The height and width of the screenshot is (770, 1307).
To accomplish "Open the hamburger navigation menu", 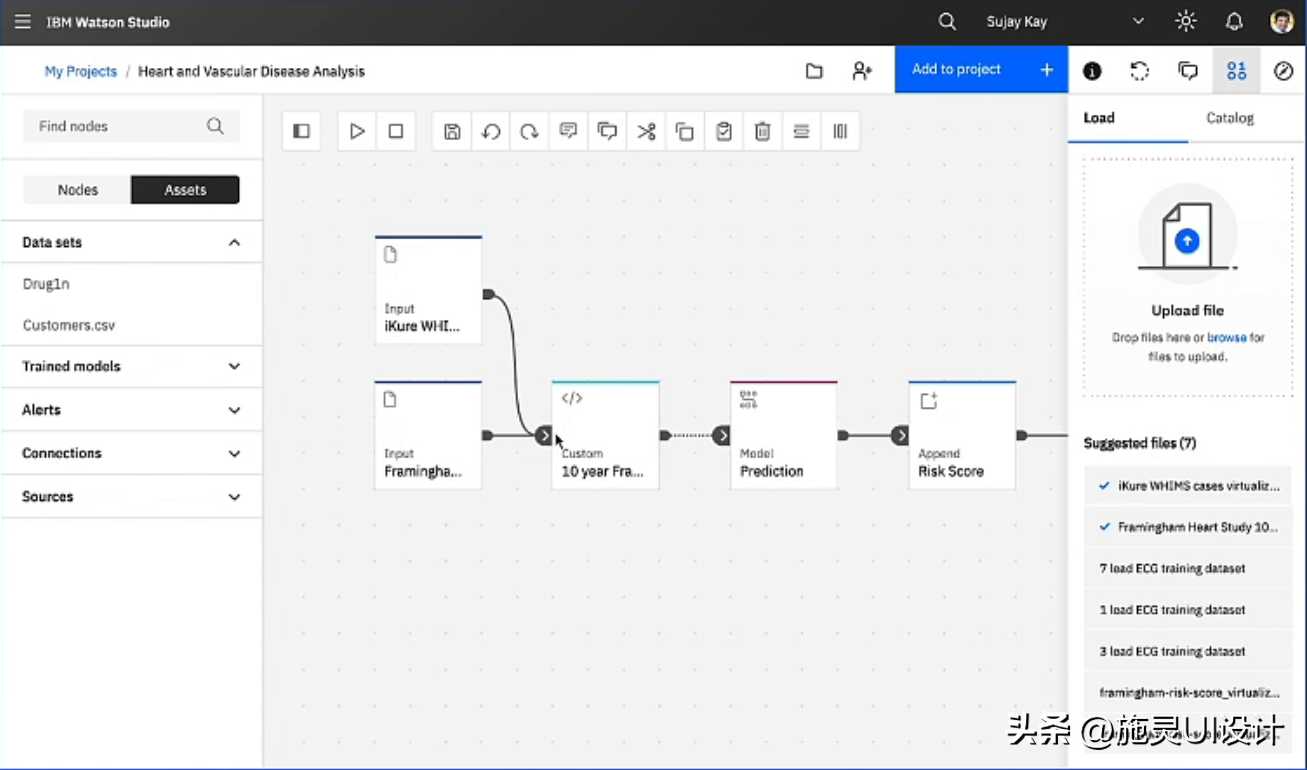I will pos(22,21).
